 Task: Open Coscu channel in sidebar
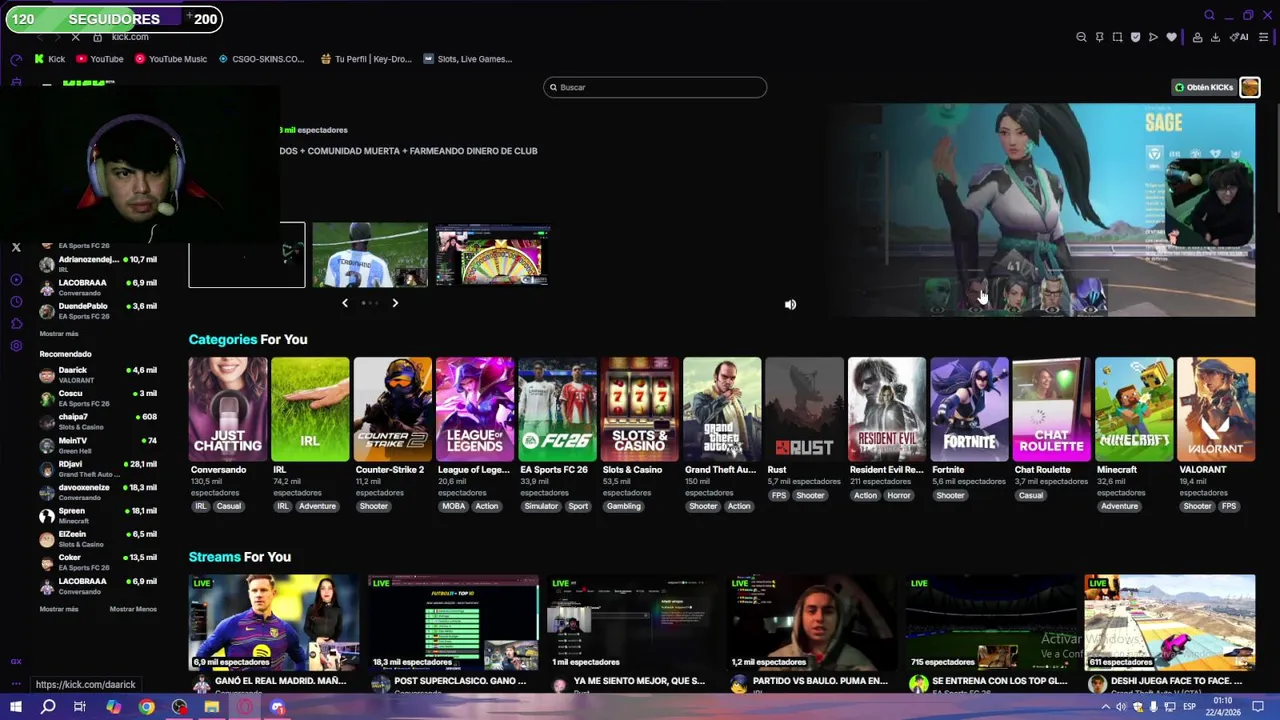pyautogui.click(x=98, y=398)
